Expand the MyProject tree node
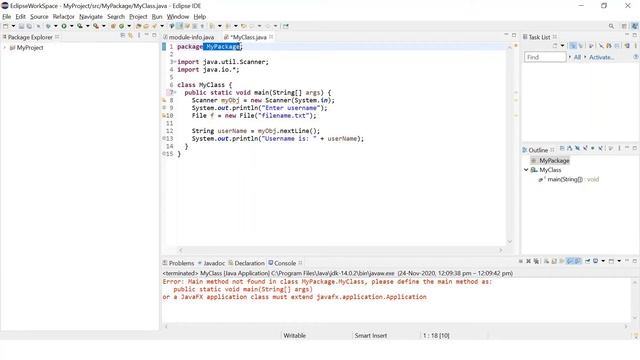Screen dimensions: 640x360 5,48
